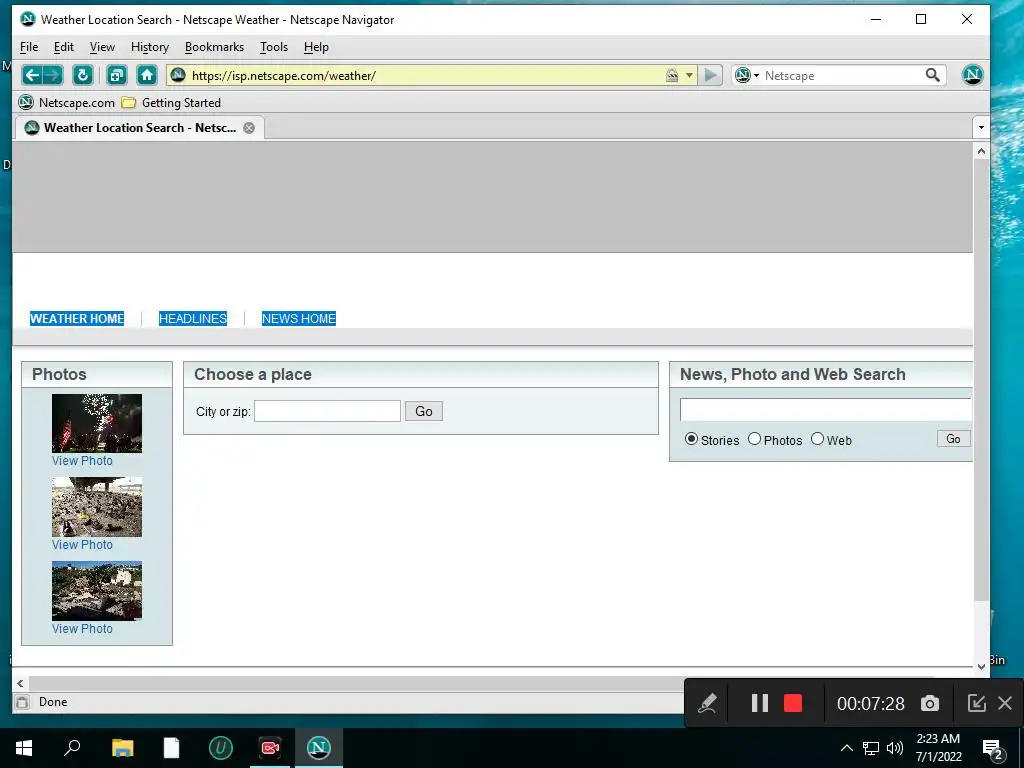Click the URL address bar text
The height and width of the screenshot is (768, 1024).
(x=283, y=76)
